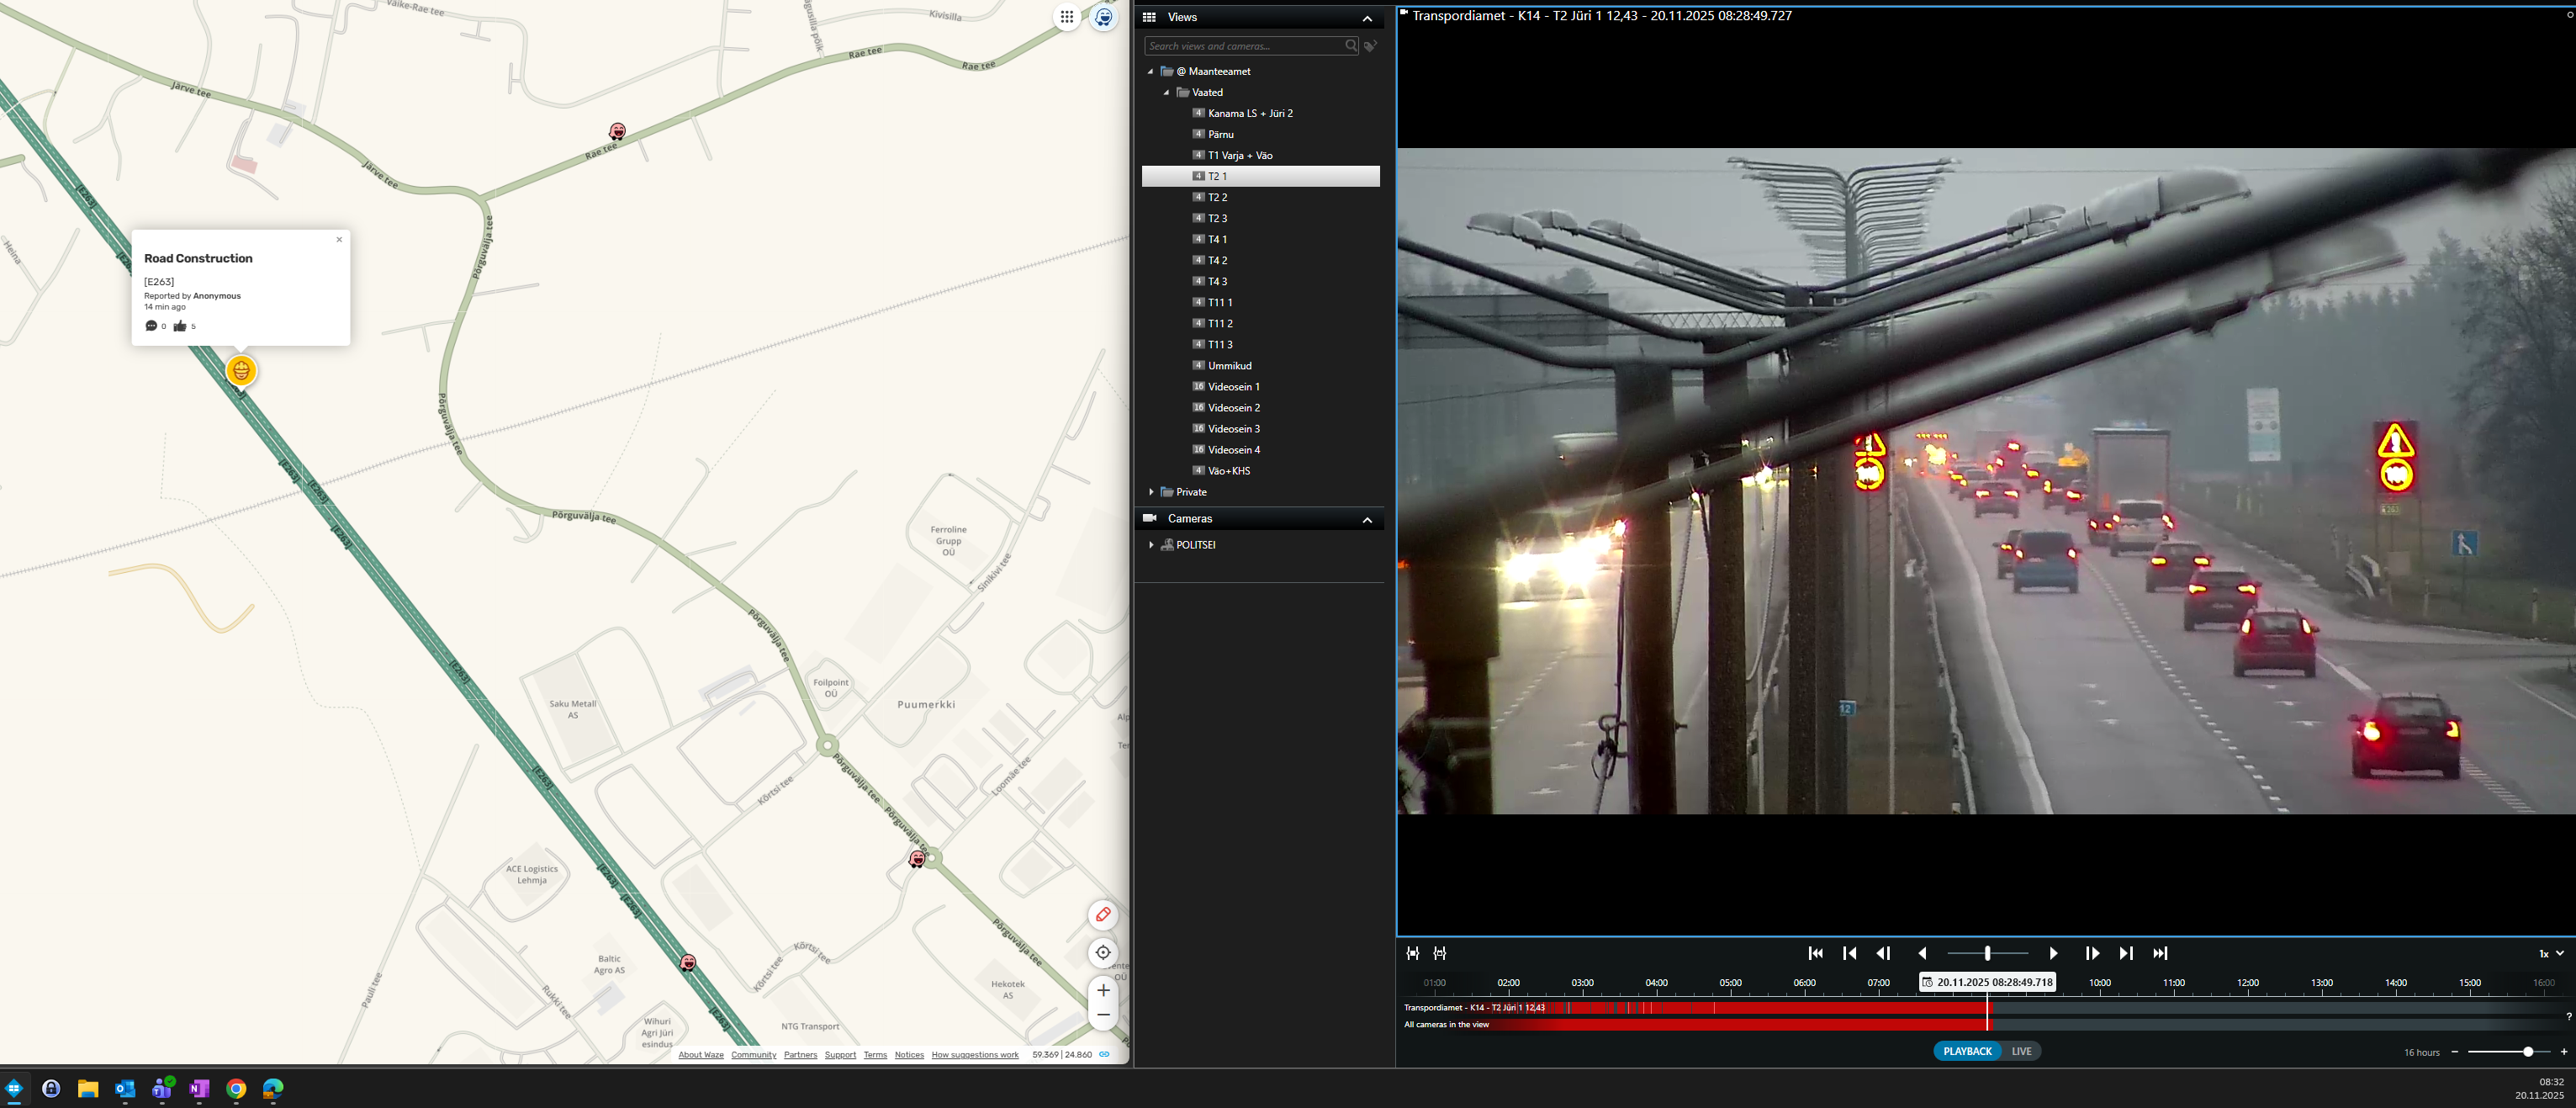2576x1108 pixels.
Task: Step to the previous frame
Action: point(1883,953)
